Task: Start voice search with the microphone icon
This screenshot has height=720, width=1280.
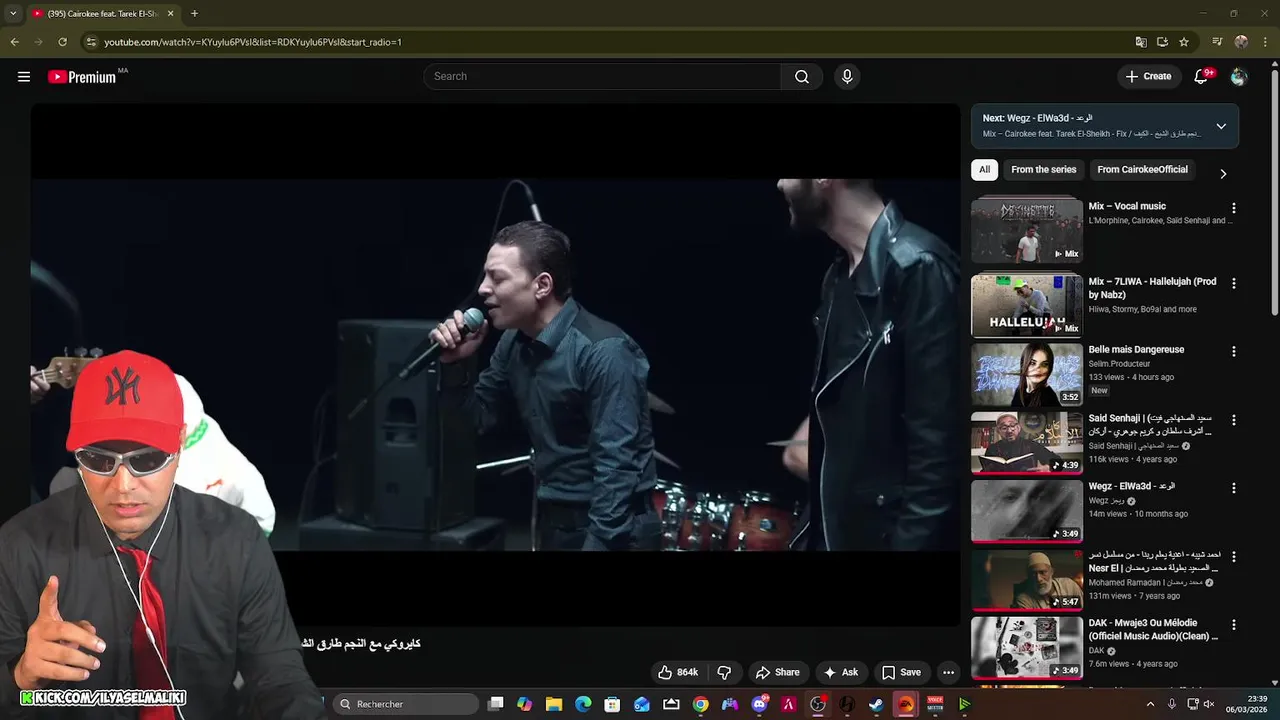Action: [x=847, y=77]
